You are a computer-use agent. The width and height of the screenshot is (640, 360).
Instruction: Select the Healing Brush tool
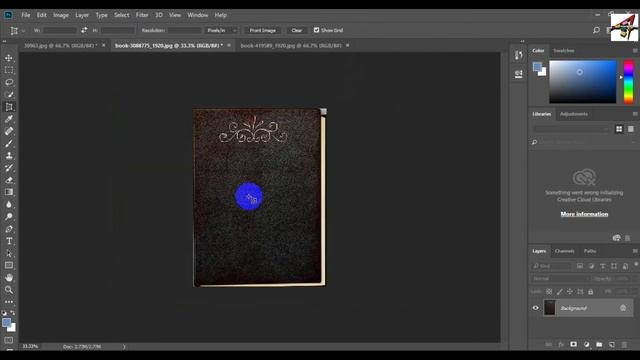(9, 131)
